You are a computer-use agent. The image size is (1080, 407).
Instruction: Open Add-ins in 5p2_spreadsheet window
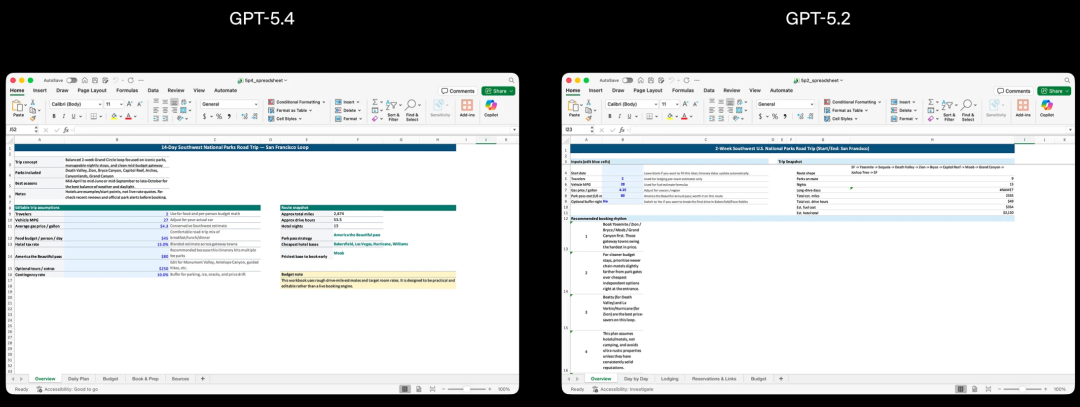tap(1023, 108)
